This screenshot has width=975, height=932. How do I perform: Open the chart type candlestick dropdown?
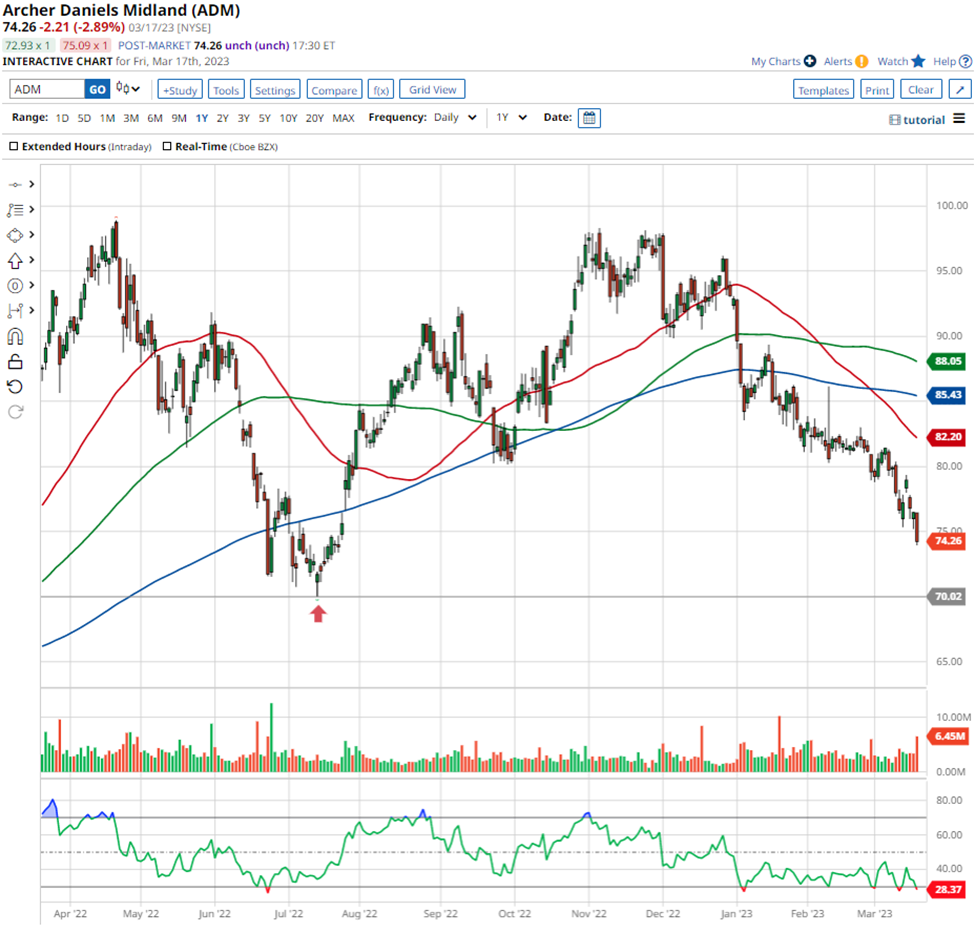(128, 89)
